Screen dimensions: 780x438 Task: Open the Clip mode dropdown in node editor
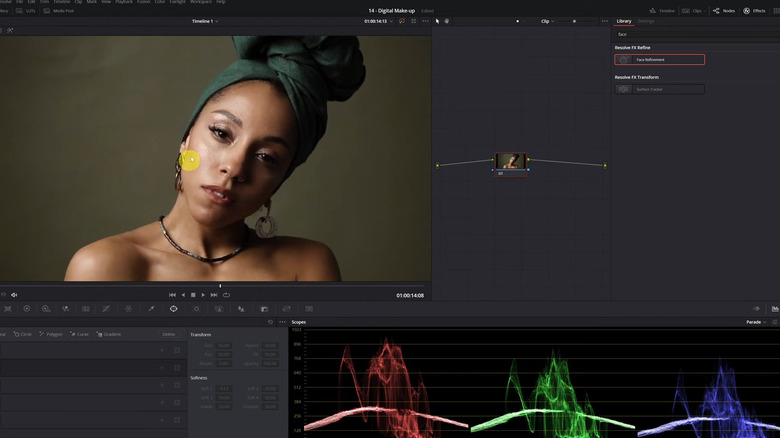(548, 21)
